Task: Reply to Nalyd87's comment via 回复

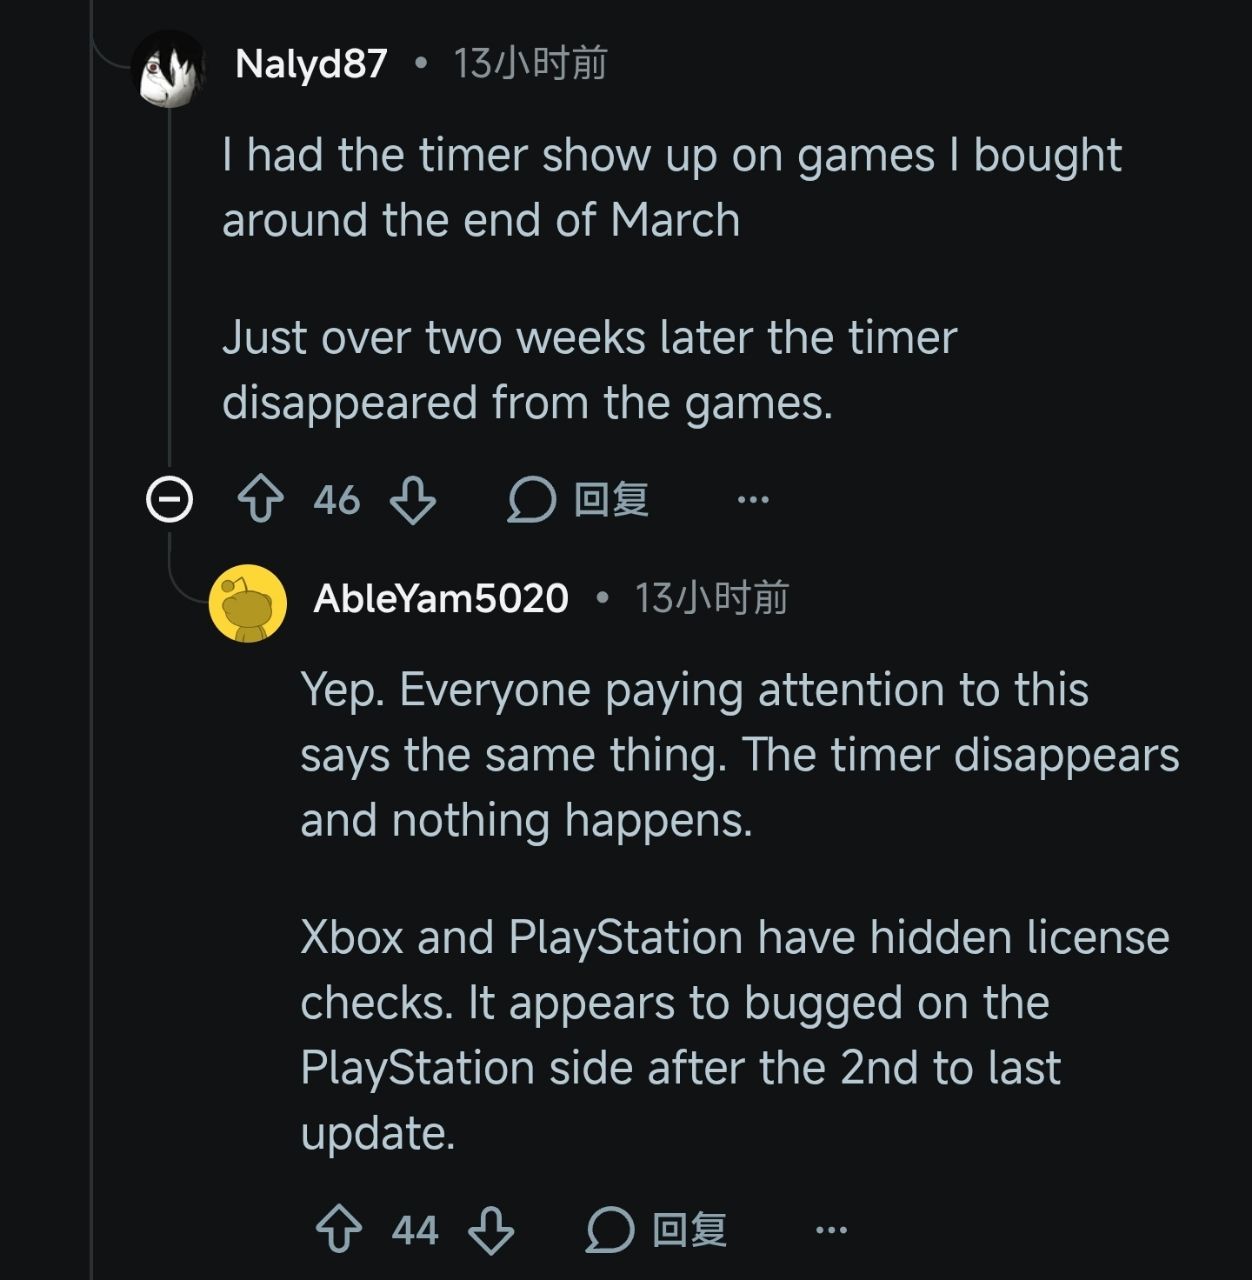Action: click(580, 499)
